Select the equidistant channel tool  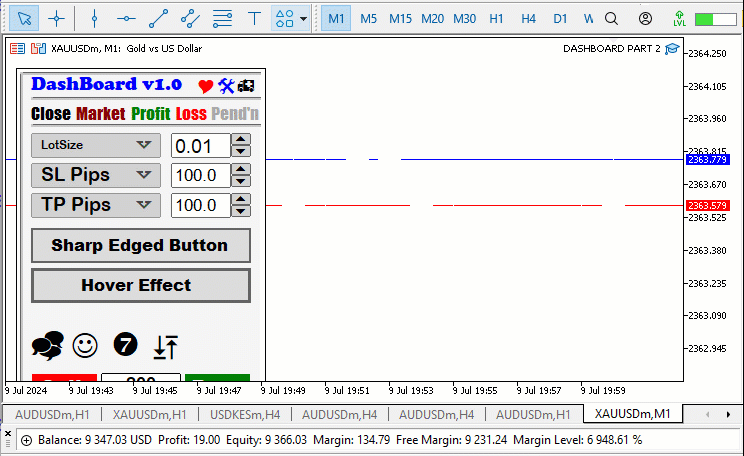tap(190, 19)
